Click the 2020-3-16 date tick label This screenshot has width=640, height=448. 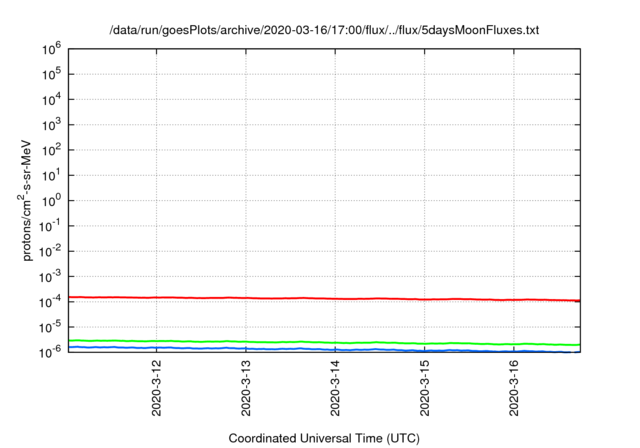514,388
